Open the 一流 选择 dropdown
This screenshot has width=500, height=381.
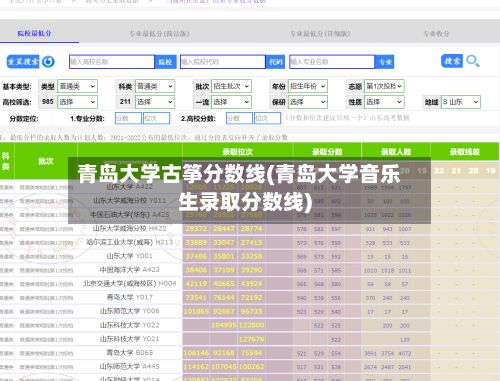pos(231,102)
